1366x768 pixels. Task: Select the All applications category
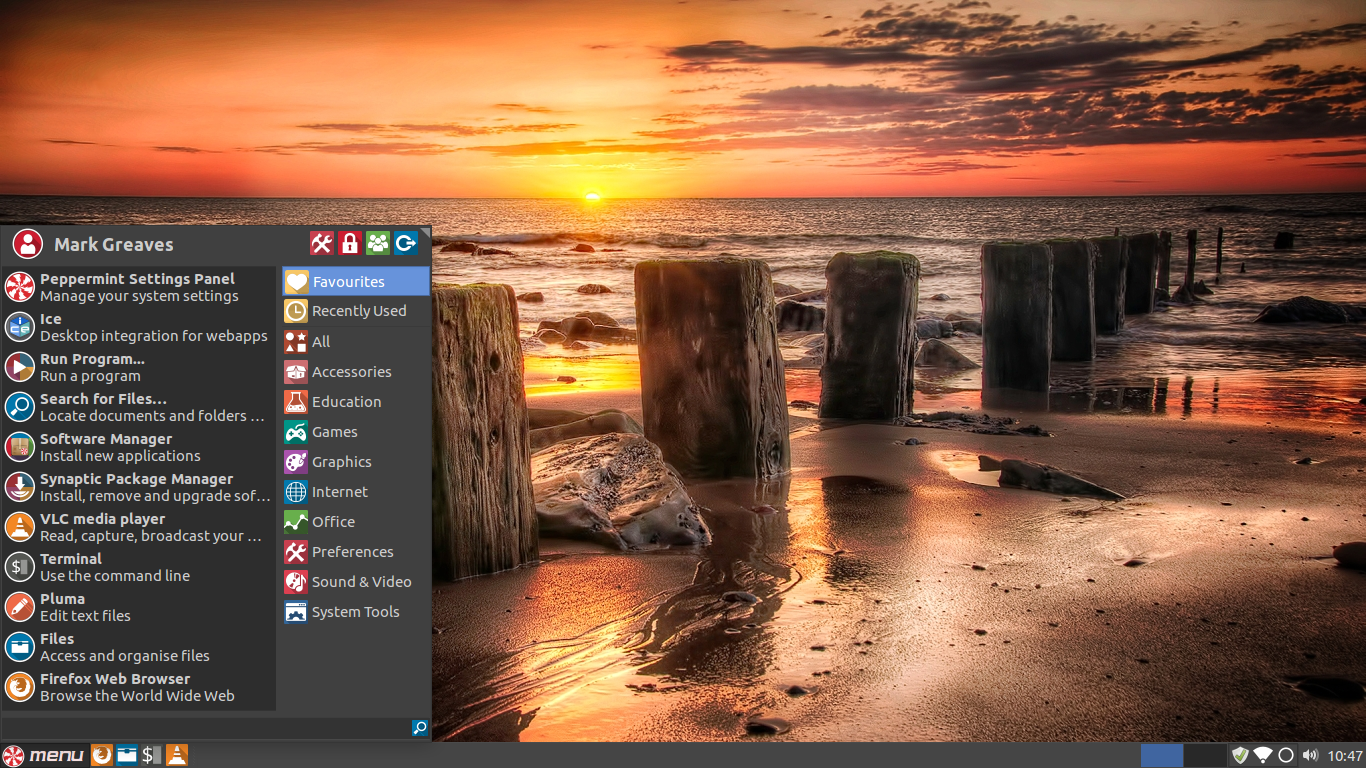pyautogui.click(x=356, y=341)
